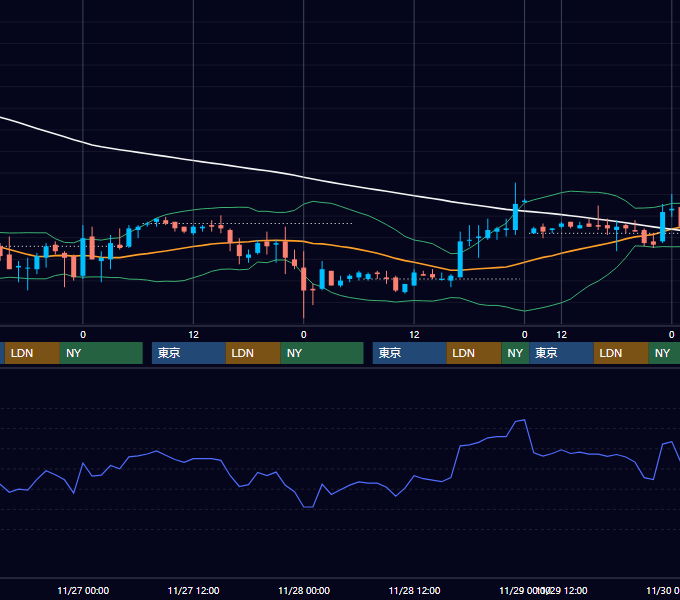Click the 東京 session block for 11/27
Image resolution: width=680 pixels, height=600 pixels.
(x=189, y=353)
